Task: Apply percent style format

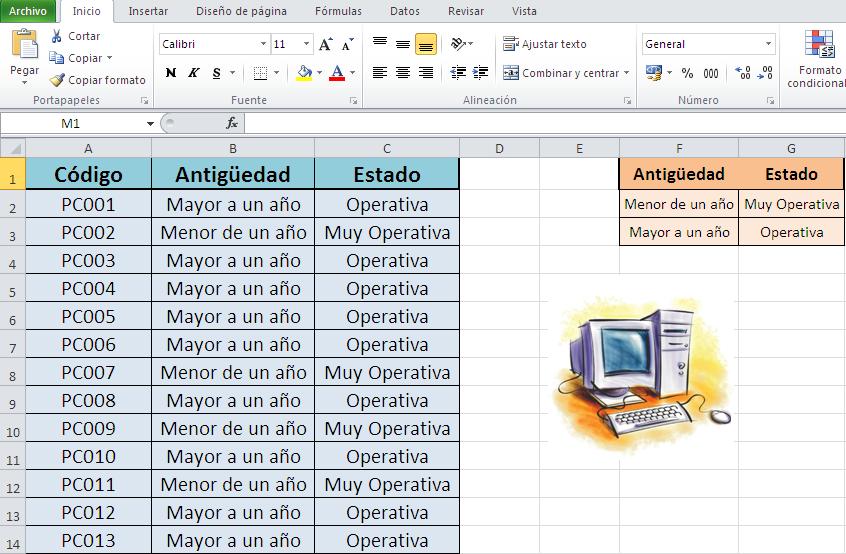Action: [687, 73]
